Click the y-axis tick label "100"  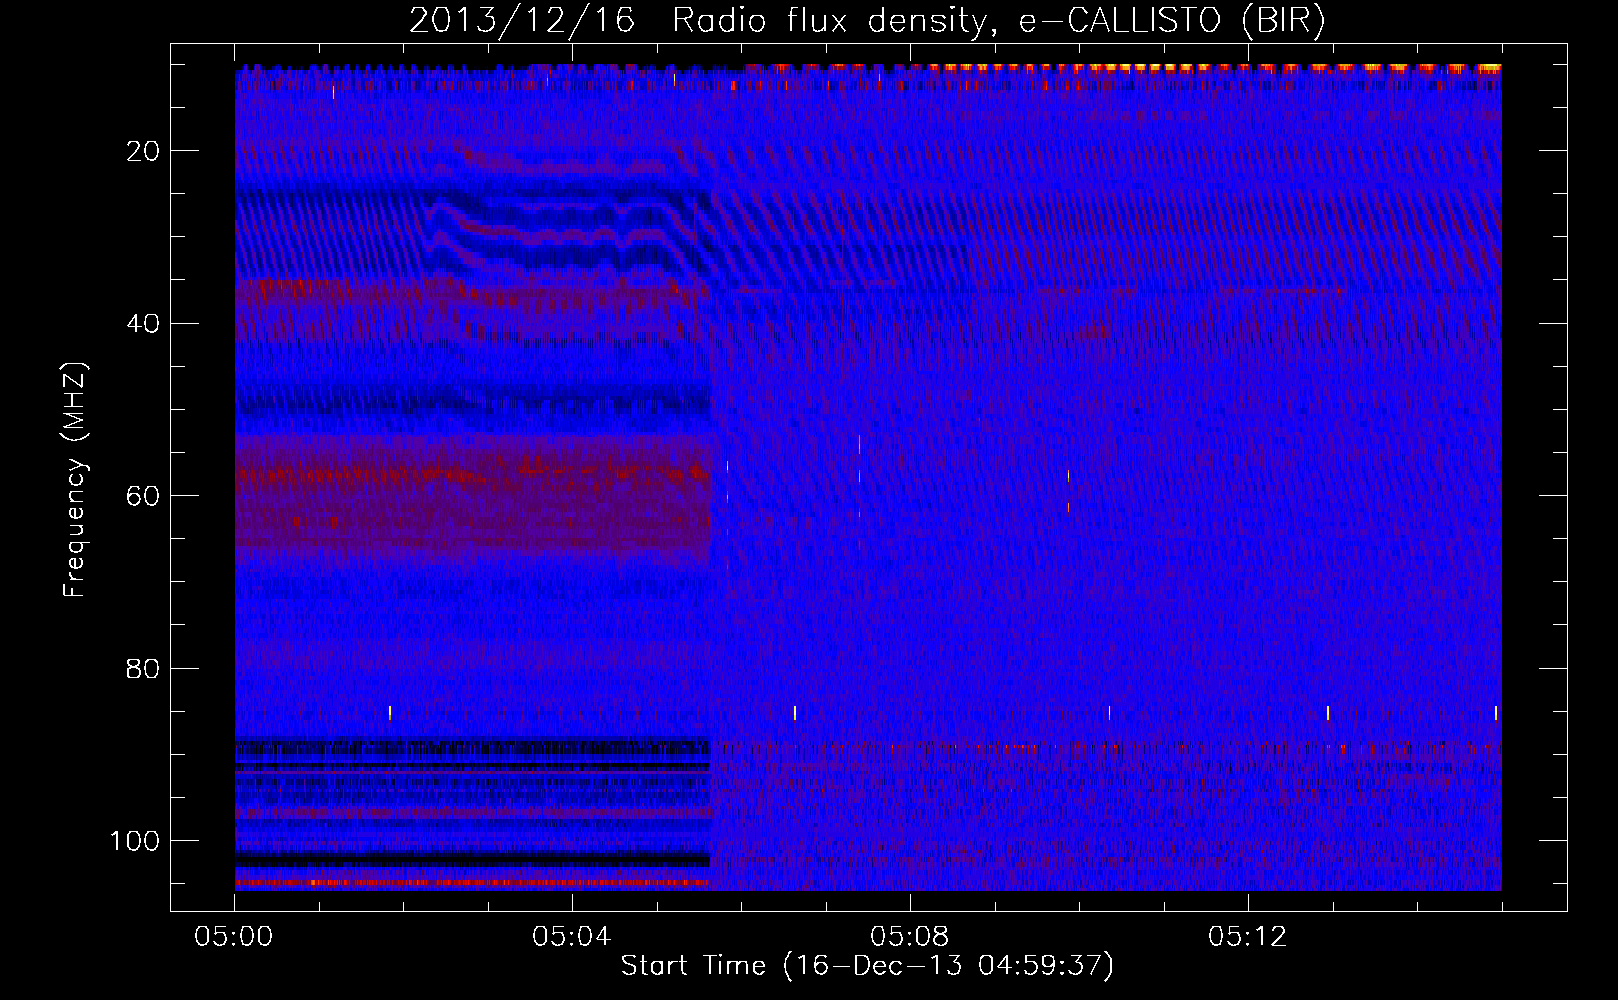pyautogui.click(x=135, y=841)
